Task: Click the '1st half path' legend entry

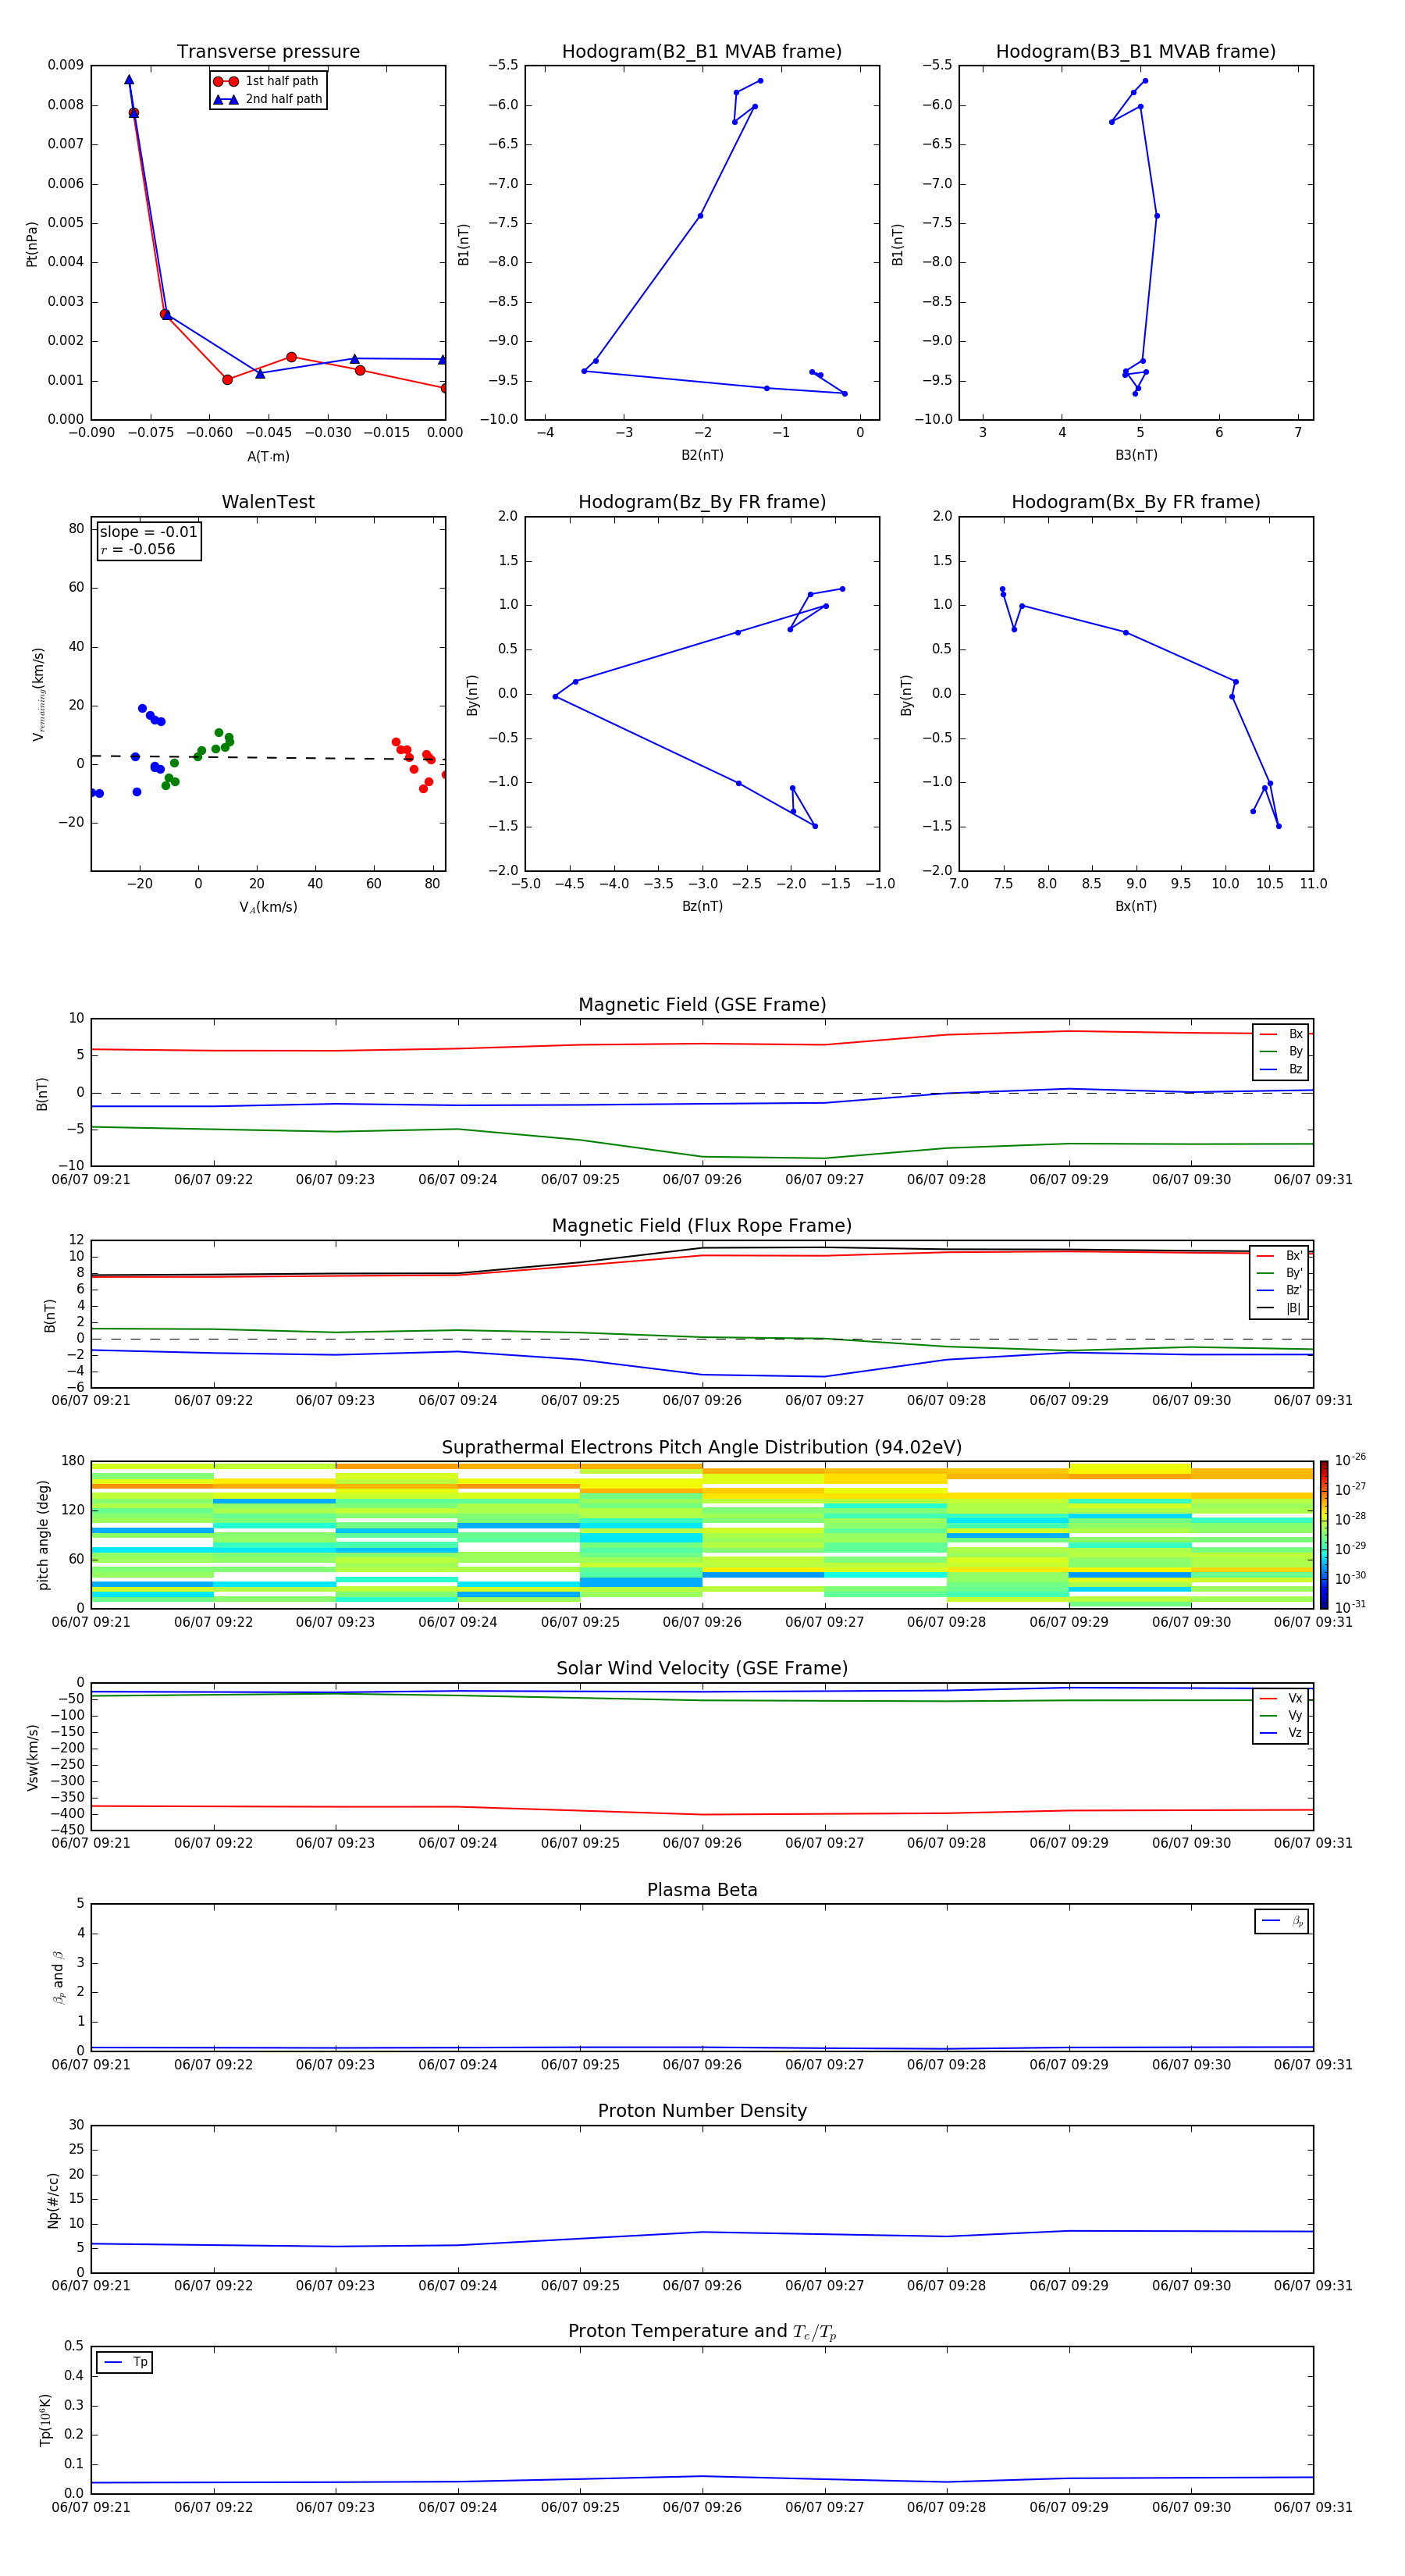Action: click(x=266, y=81)
